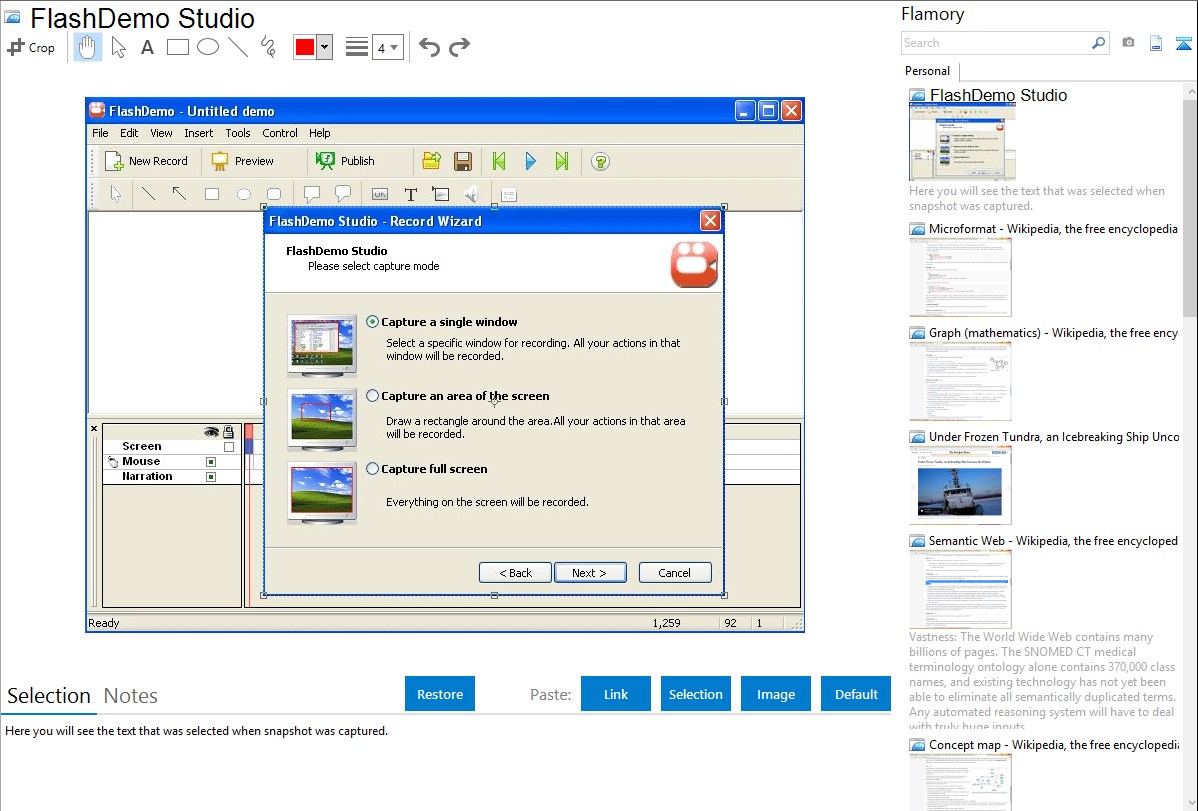
Task: Pick the ellipse shape tool in Flamory toolbar
Action: tap(208, 47)
